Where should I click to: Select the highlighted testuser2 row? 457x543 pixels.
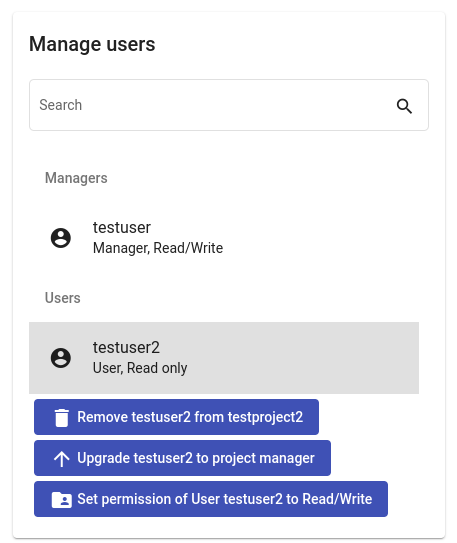pyautogui.click(x=224, y=358)
